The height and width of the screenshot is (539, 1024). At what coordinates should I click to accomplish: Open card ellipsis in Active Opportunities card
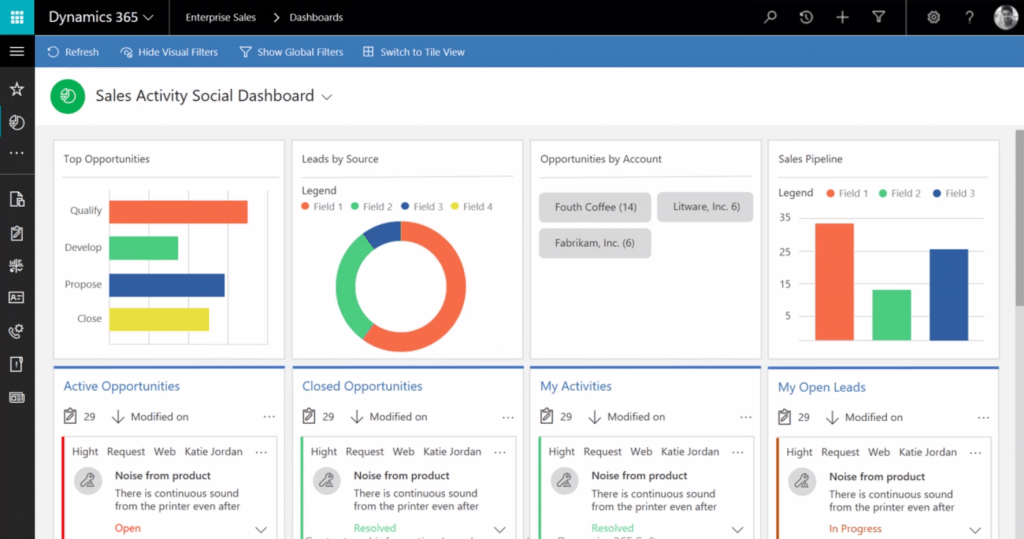(x=261, y=452)
